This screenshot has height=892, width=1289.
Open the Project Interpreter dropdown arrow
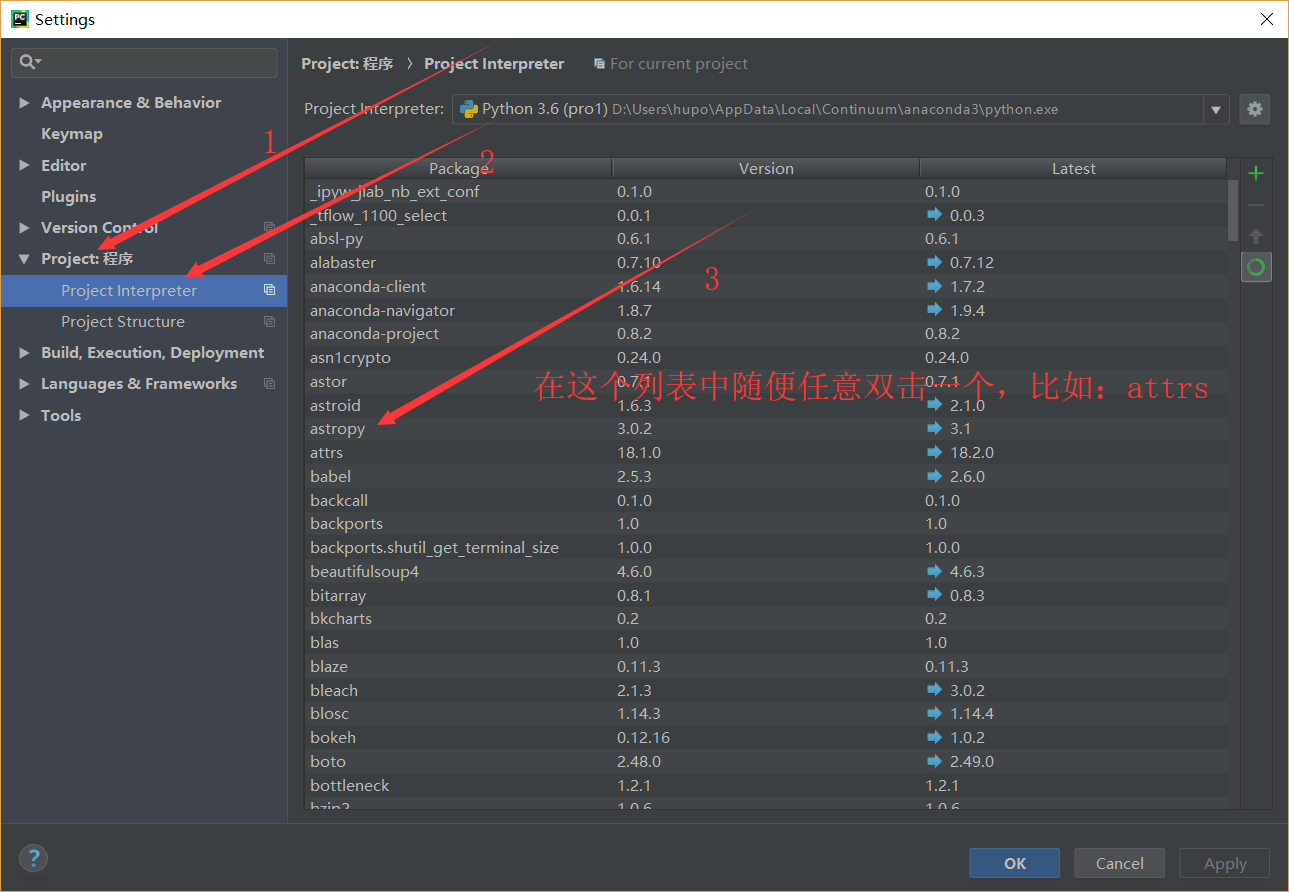1216,109
